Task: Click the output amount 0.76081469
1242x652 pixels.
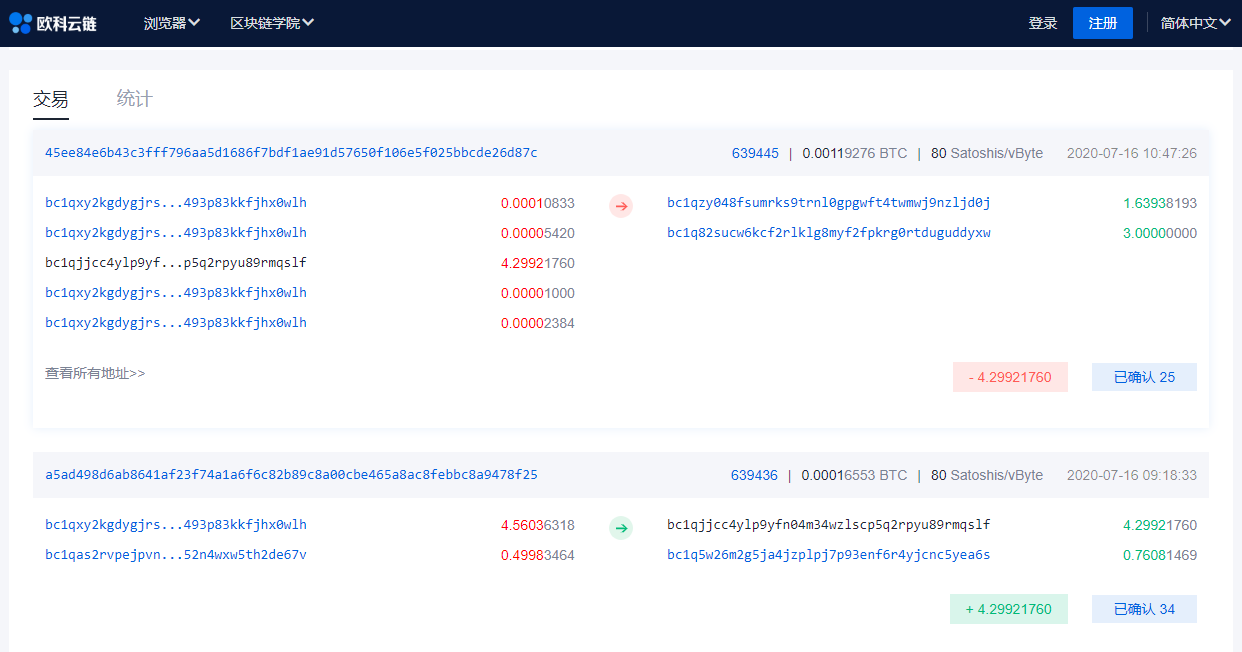Action: (x=1160, y=555)
